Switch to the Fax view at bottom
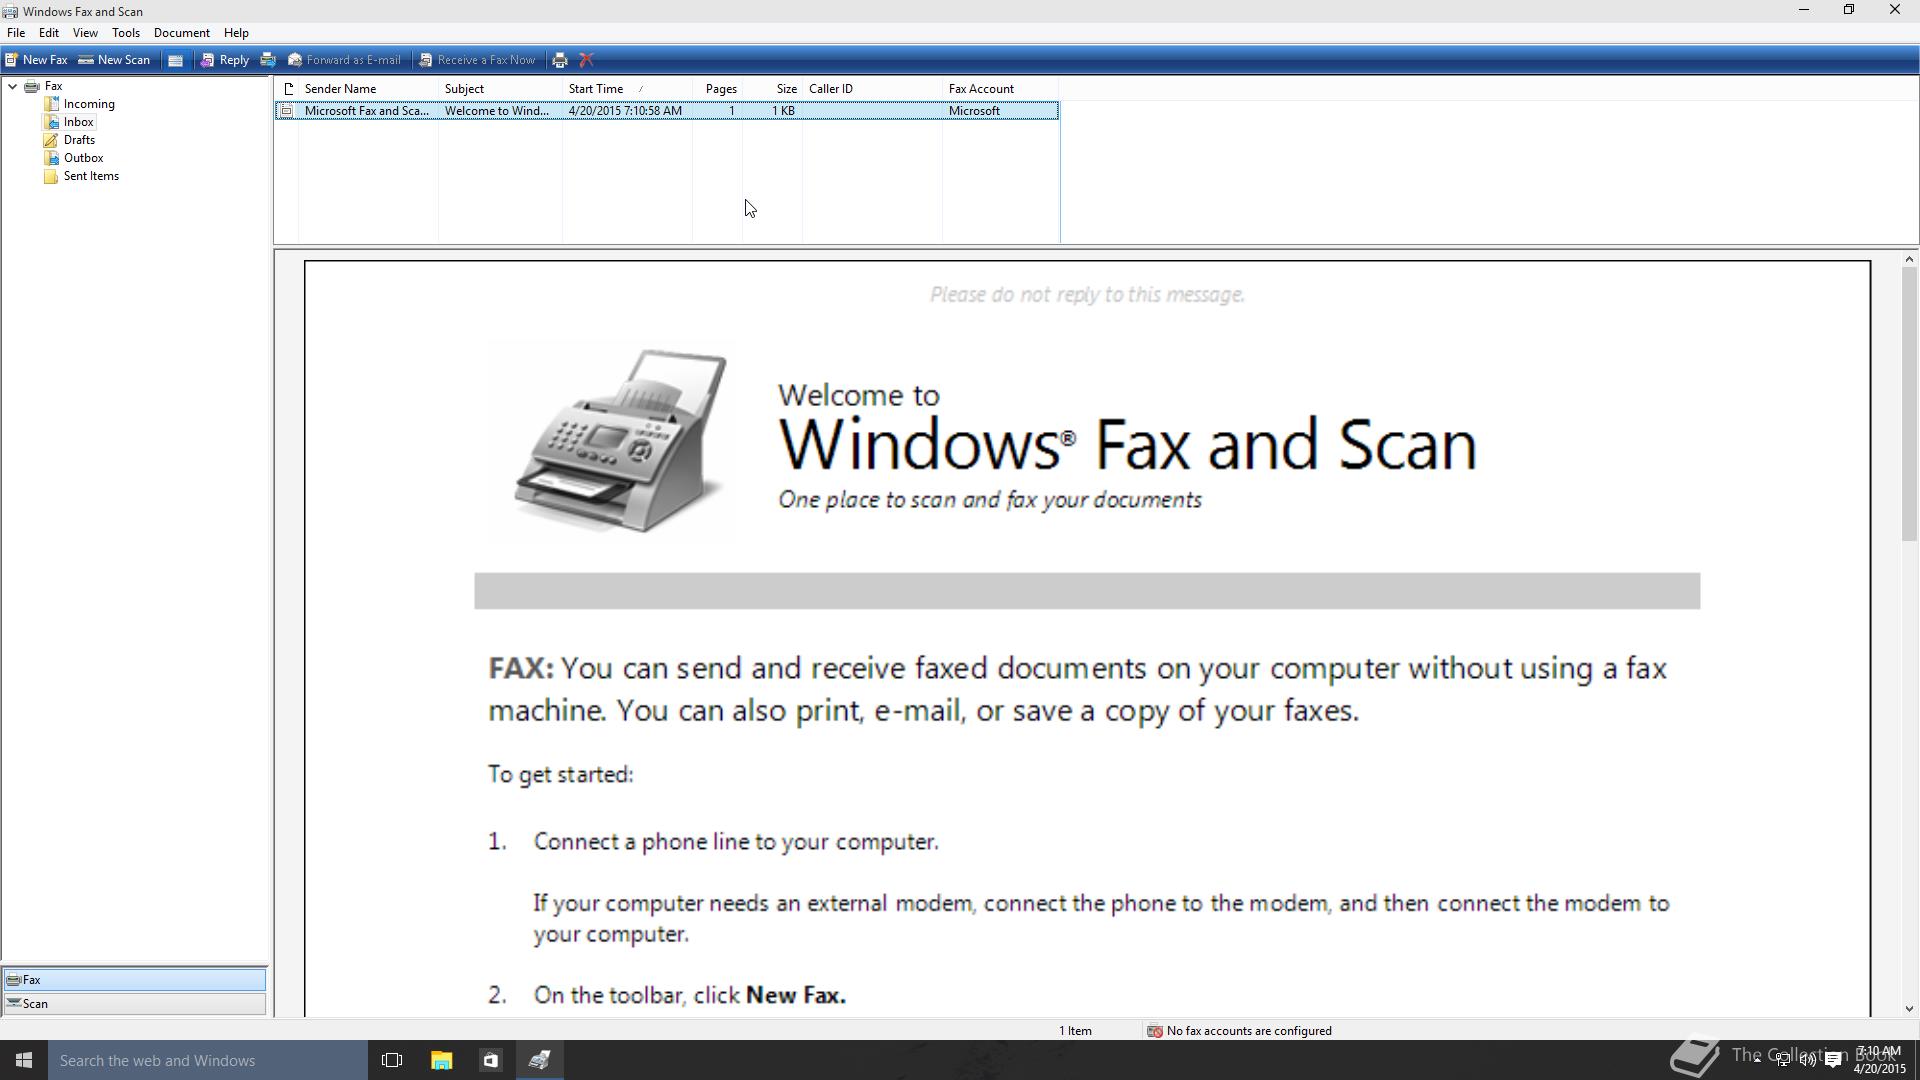Image resolution: width=1920 pixels, height=1080 pixels. coord(134,980)
